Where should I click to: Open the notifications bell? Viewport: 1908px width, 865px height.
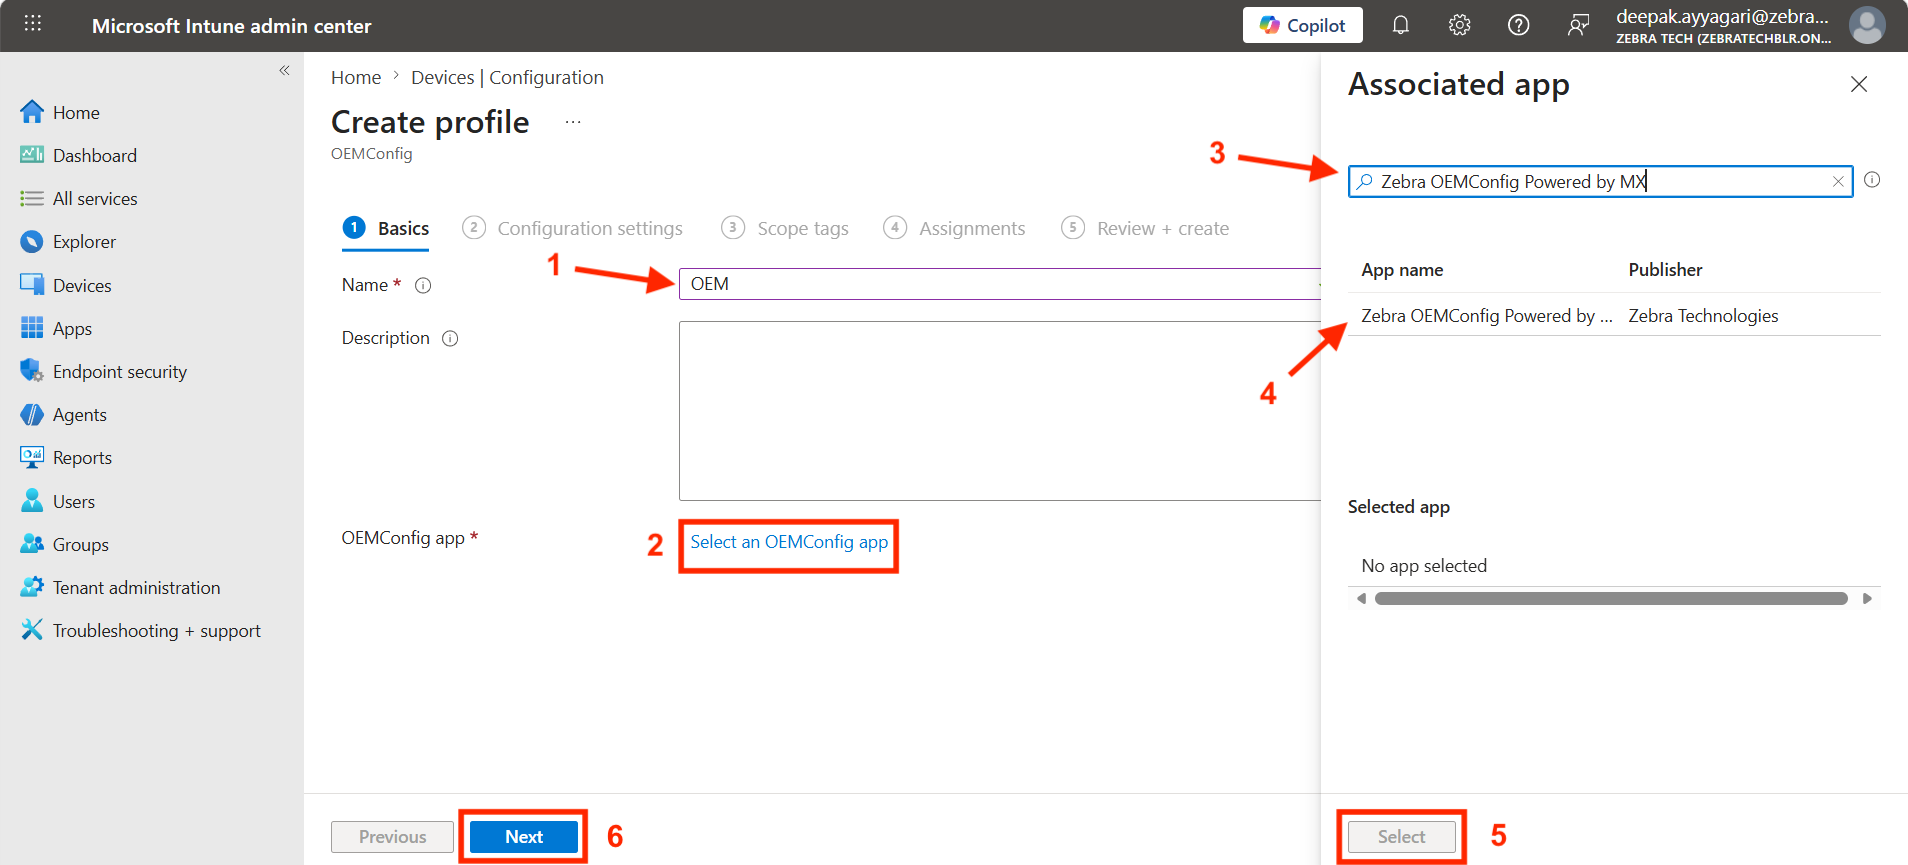1400,25
